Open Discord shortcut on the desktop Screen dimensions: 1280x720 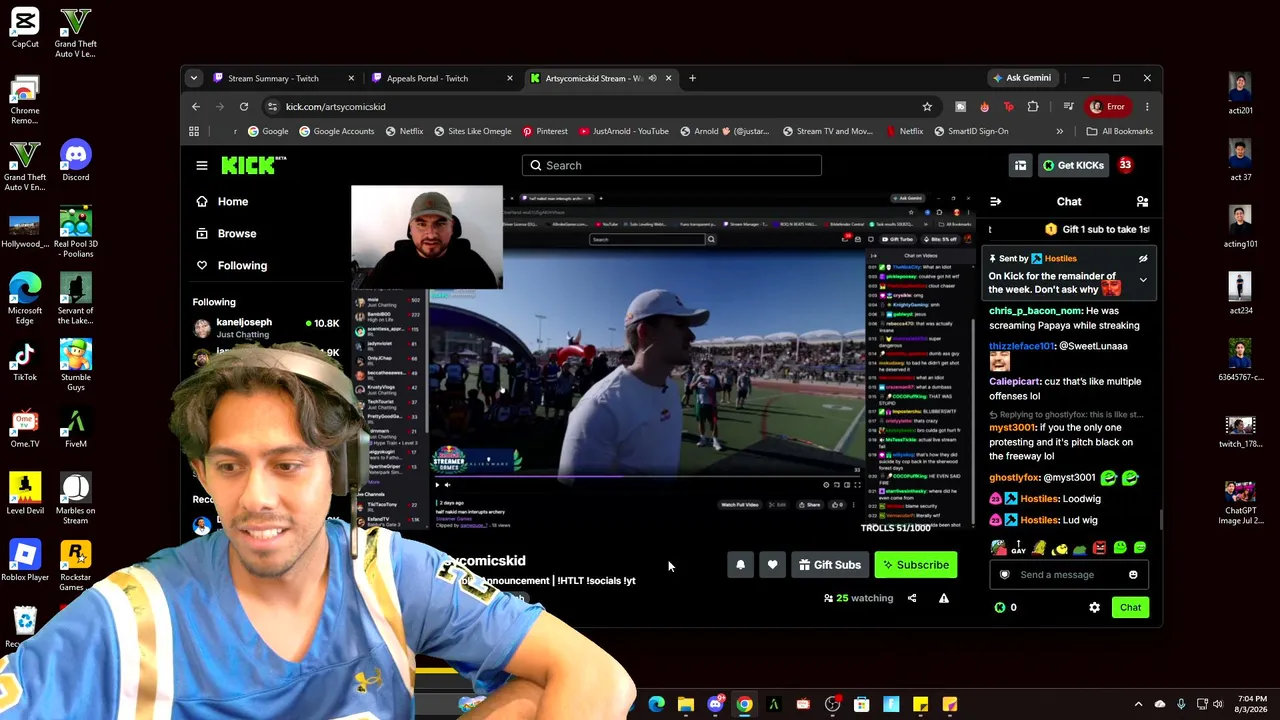coord(75,161)
